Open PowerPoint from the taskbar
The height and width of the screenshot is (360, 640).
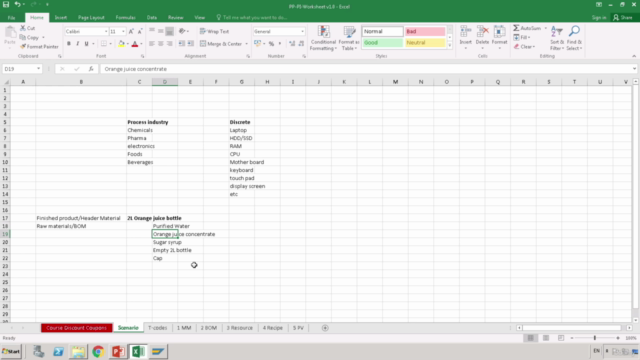[x=118, y=351]
